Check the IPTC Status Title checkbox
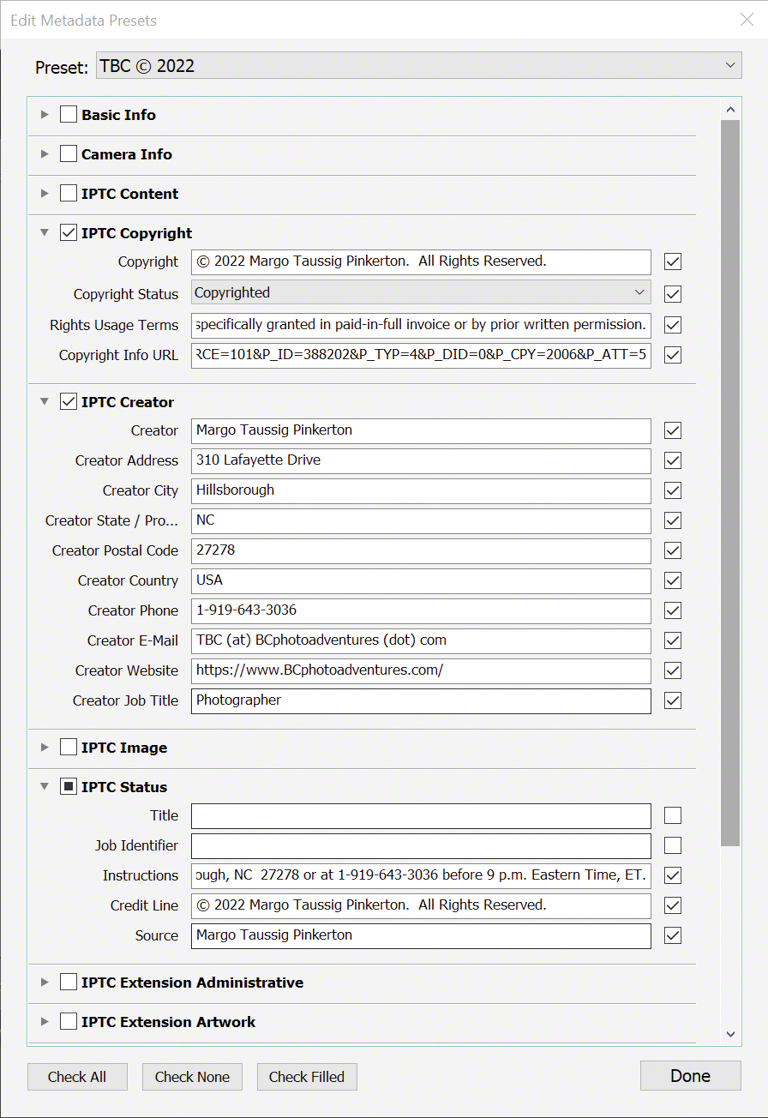The height and width of the screenshot is (1118, 768). [672, 815]
